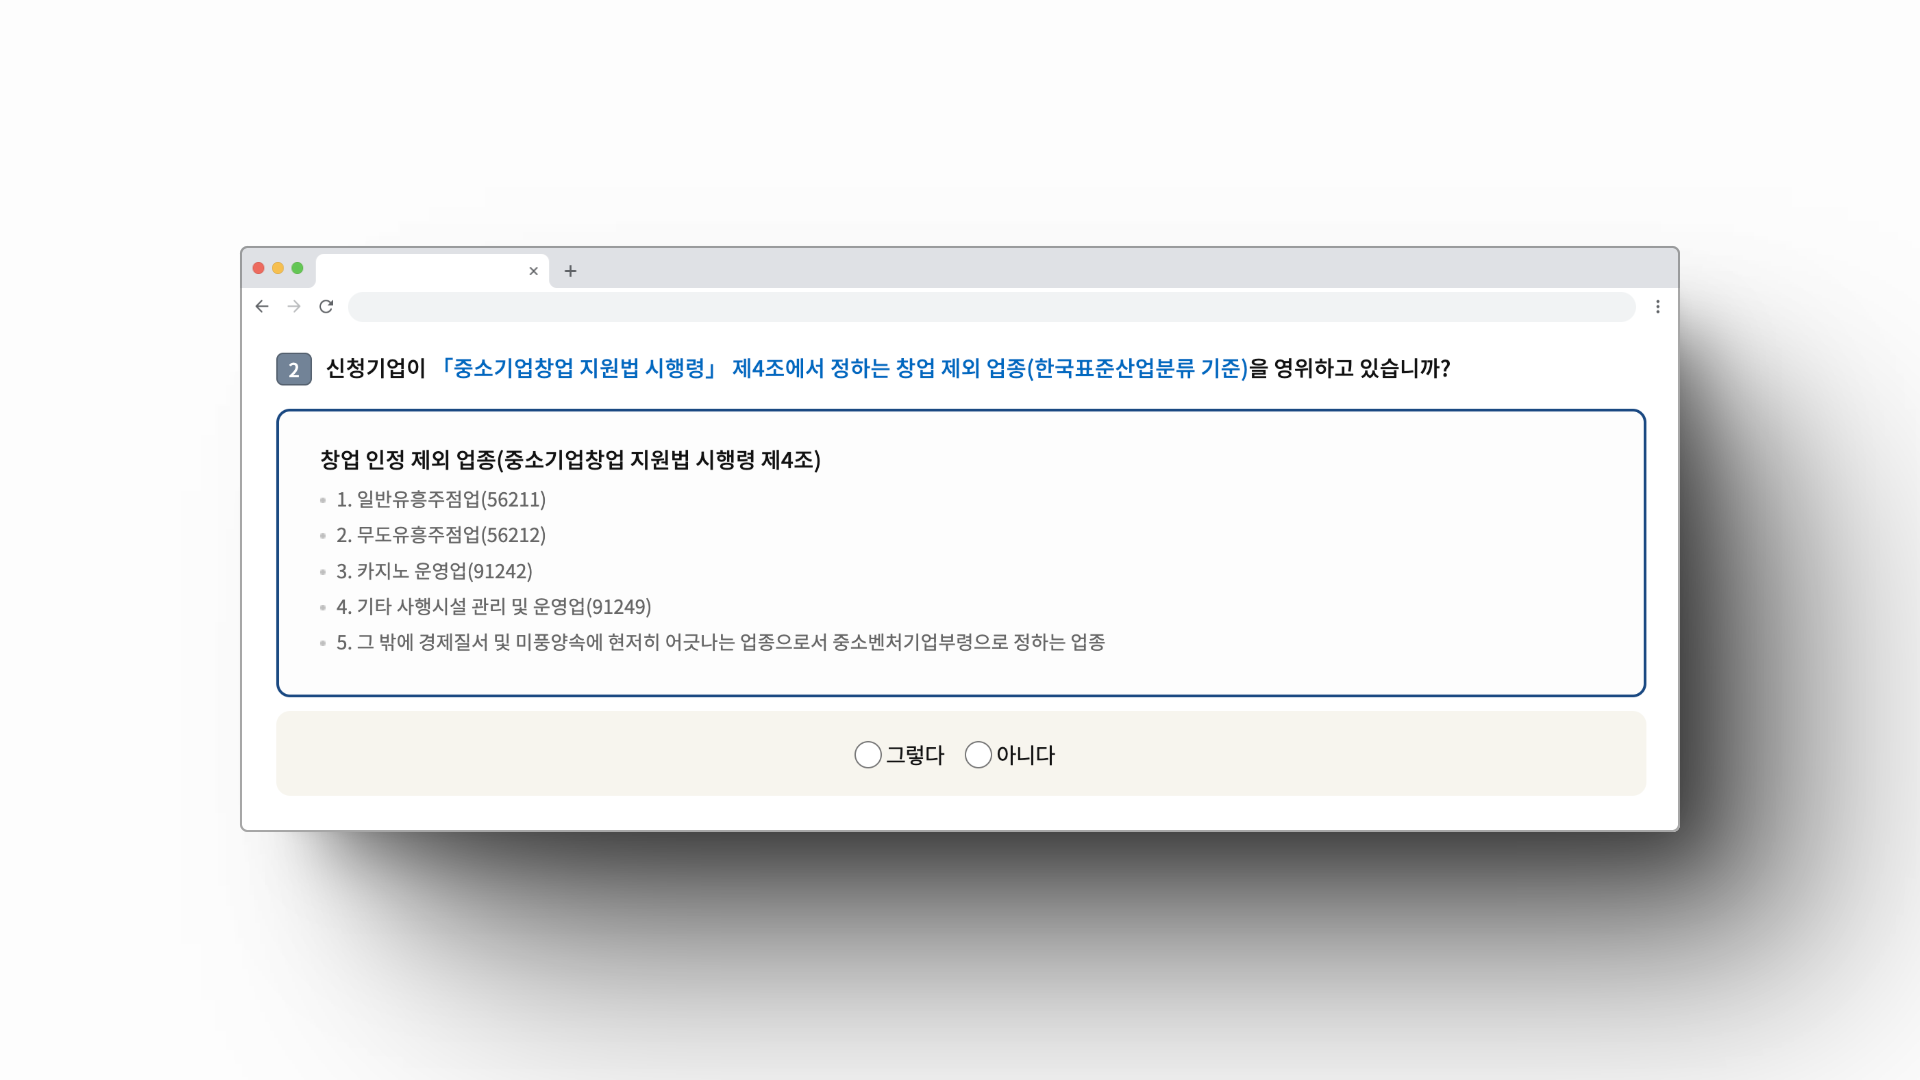Image resolution: width=1920 pixels, height=1080 pixels.
Task: Click the browser address bar
Action: click(990, 307)
